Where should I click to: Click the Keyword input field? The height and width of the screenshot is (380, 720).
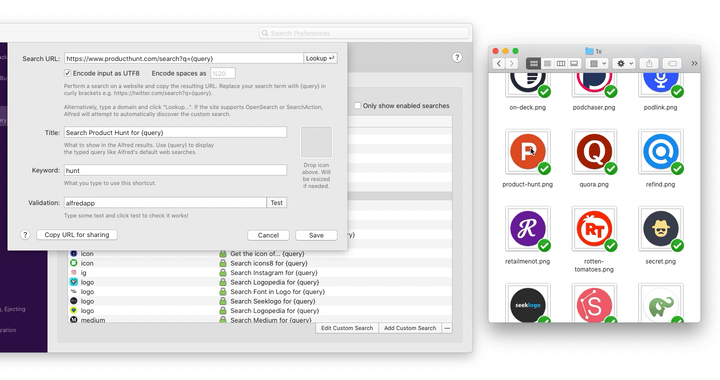[175, 170]
